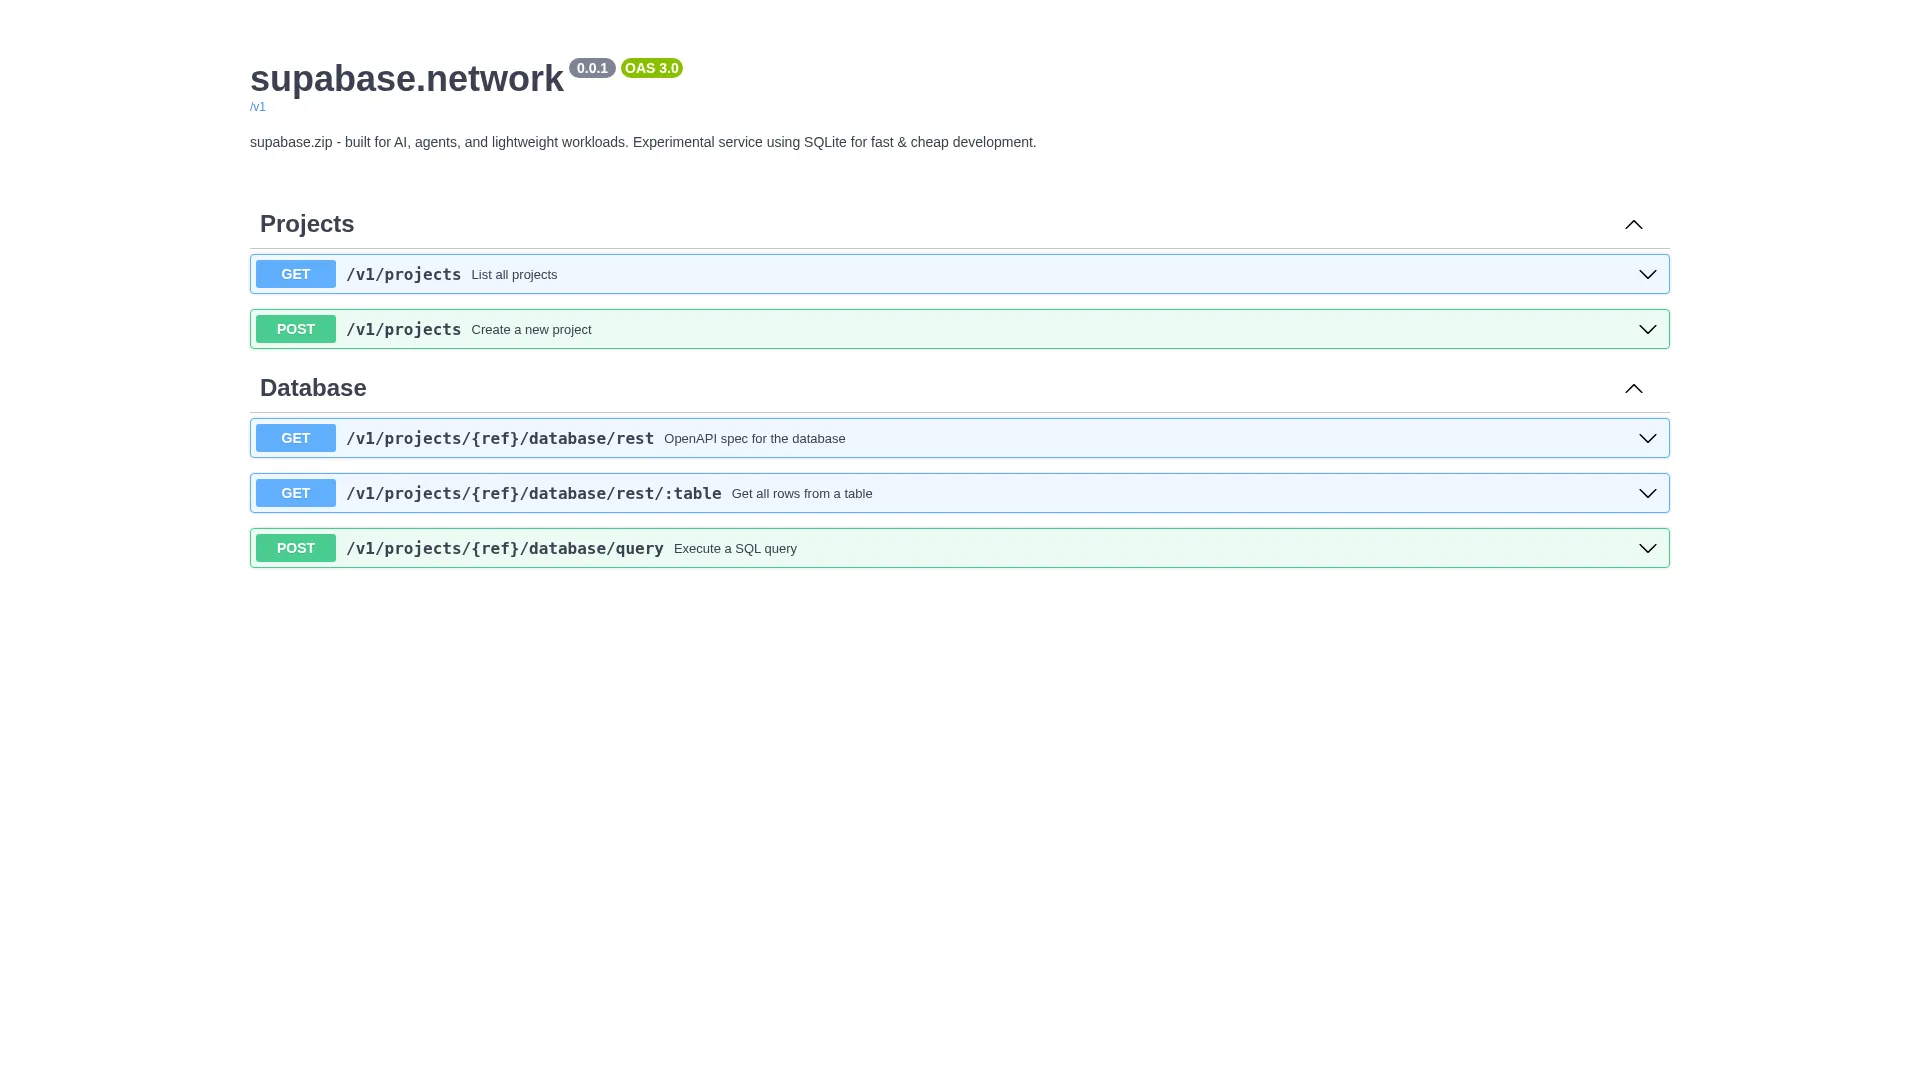Expand the List all projects chevron
Screen dimensions: 1920x1080
(x=1647, y=274)
